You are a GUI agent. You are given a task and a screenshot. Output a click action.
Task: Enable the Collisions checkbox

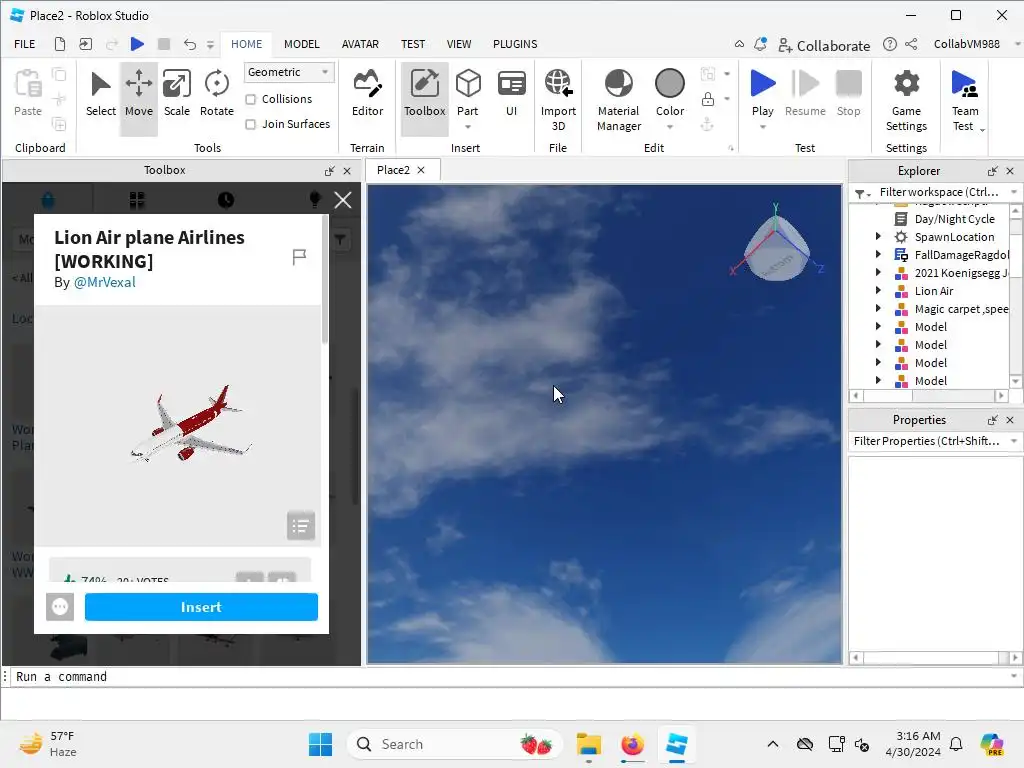pyautogui.click(x=251, y=99)
